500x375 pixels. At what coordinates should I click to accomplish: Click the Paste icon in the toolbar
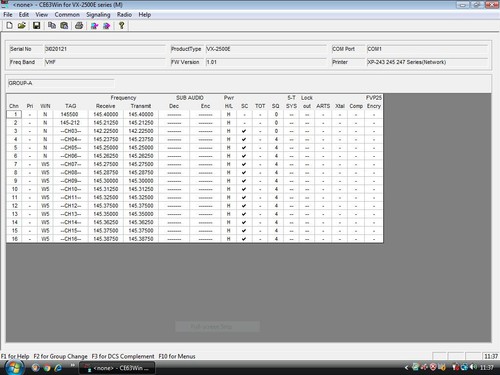point(64,25)
